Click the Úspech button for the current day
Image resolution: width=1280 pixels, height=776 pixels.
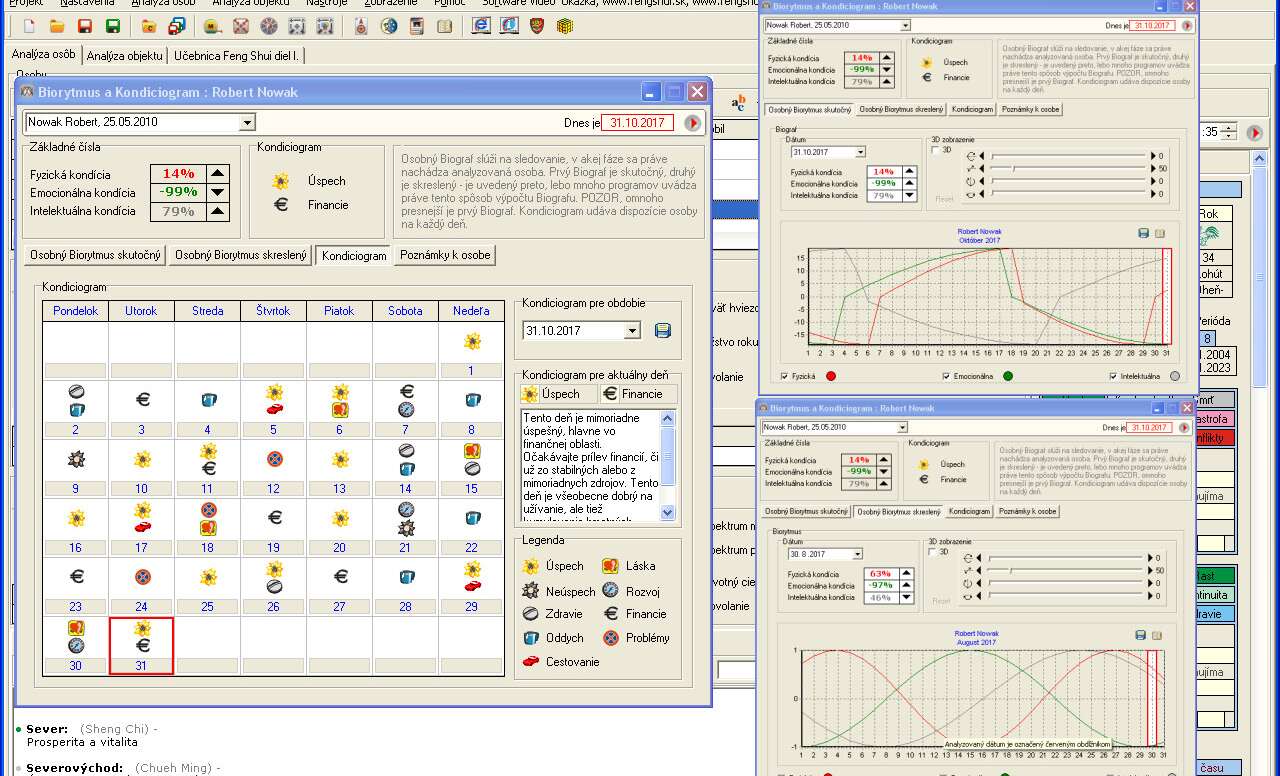pos(558,394)
